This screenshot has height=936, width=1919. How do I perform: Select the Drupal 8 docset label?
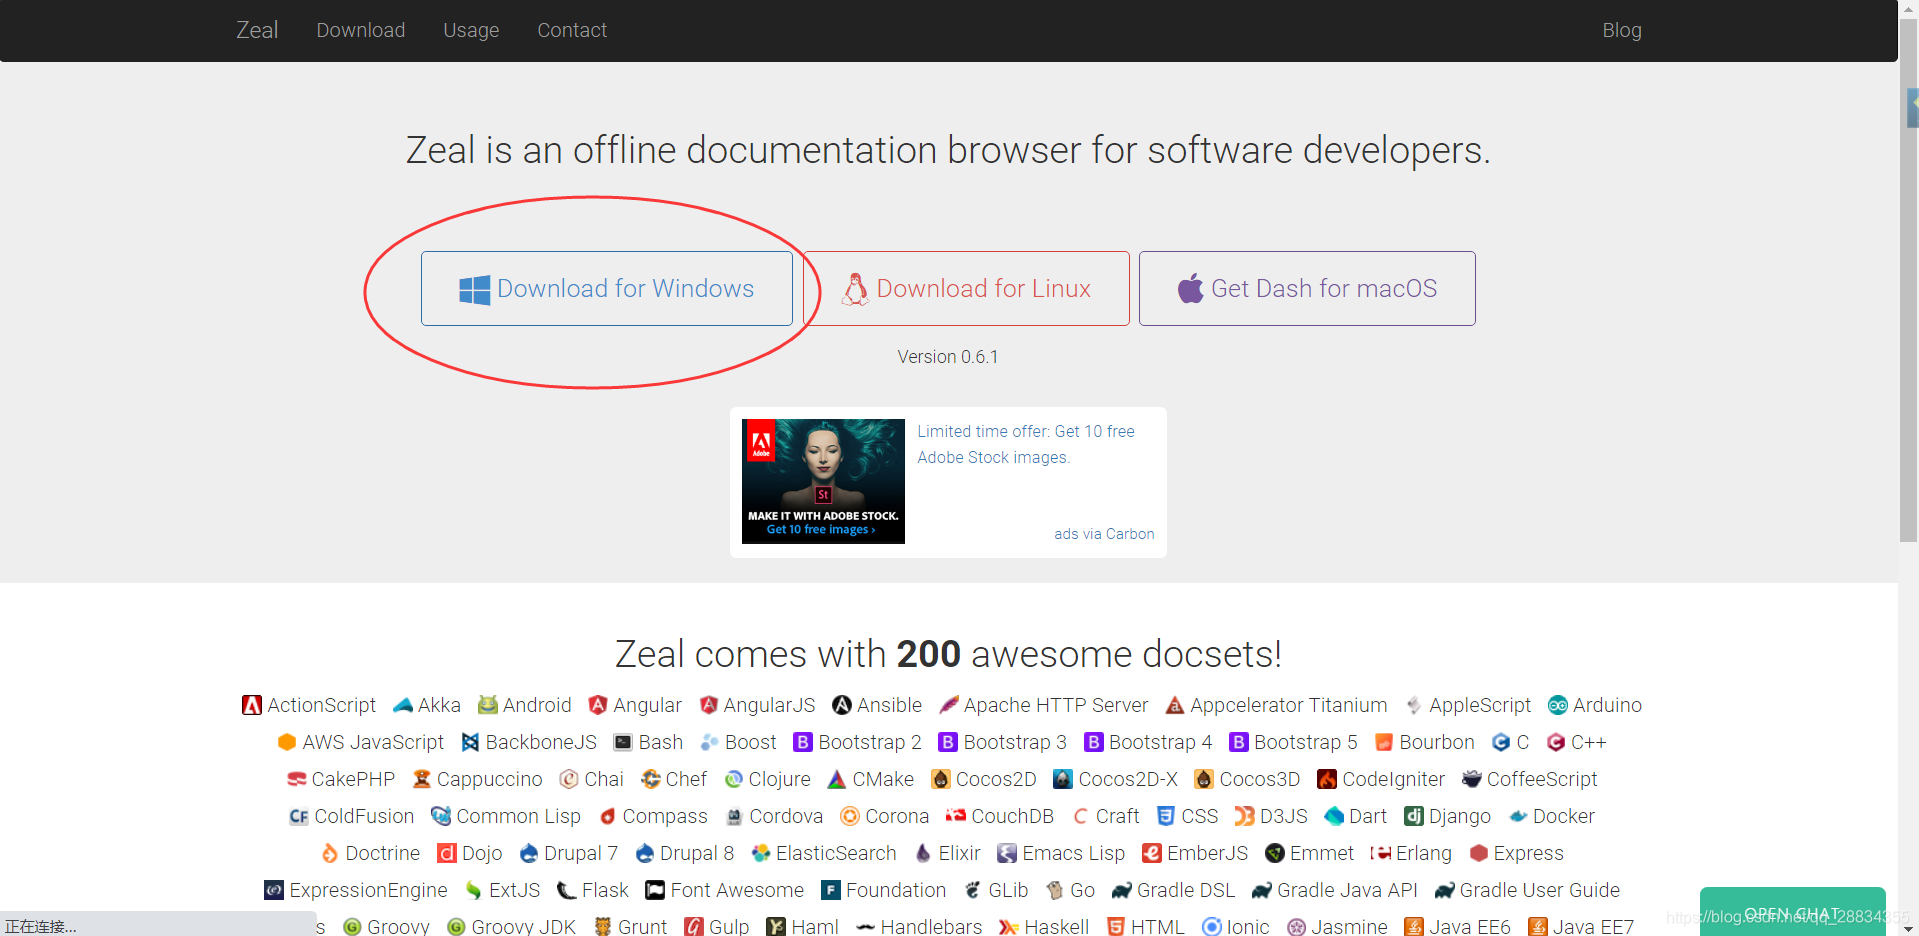(x=697, y=853)
